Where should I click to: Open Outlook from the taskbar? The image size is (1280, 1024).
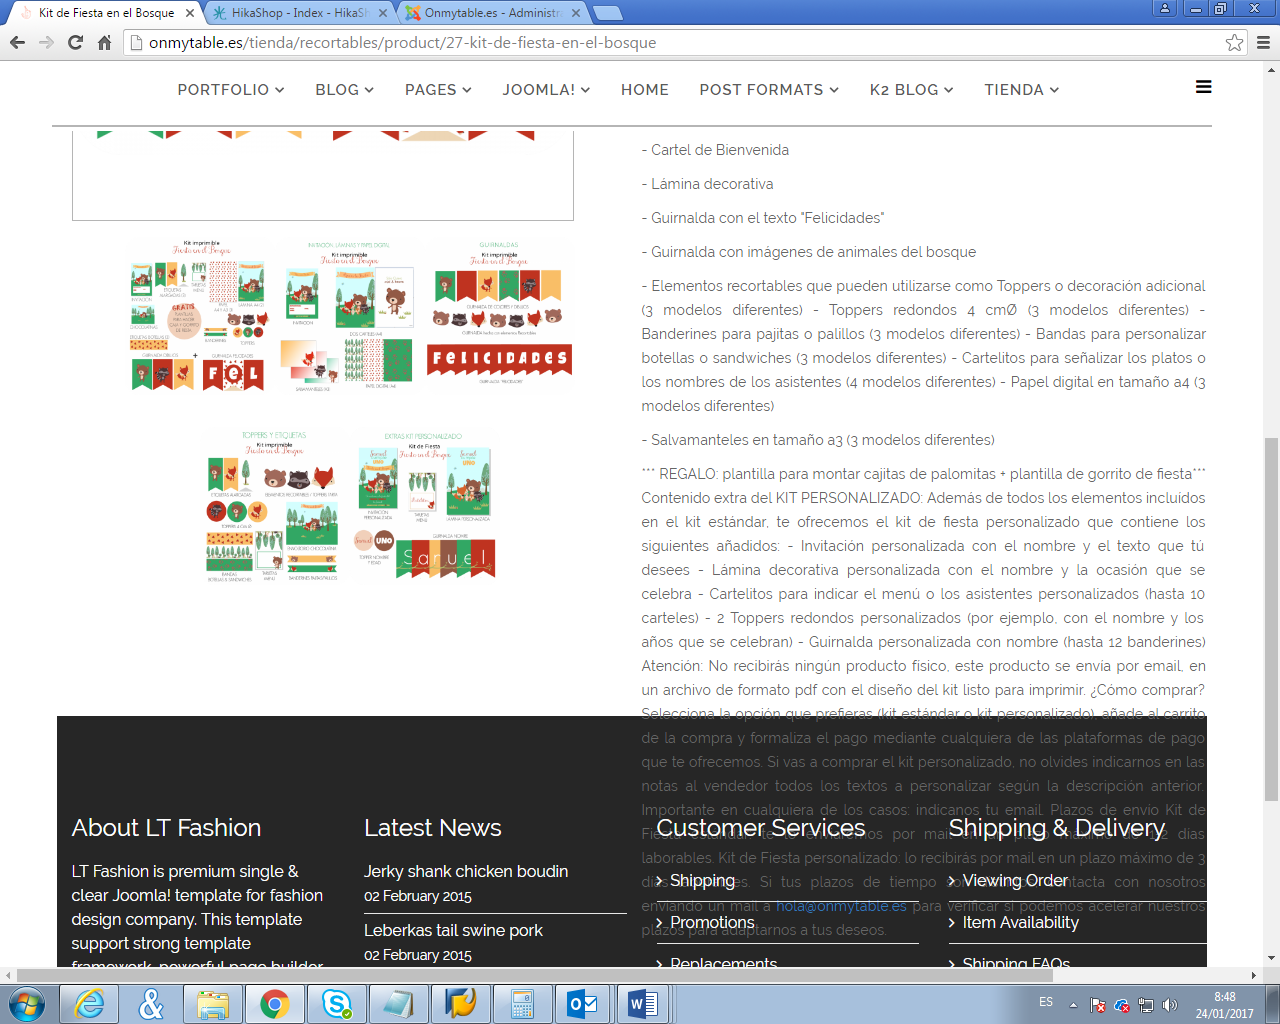[x=583, y=1004]
